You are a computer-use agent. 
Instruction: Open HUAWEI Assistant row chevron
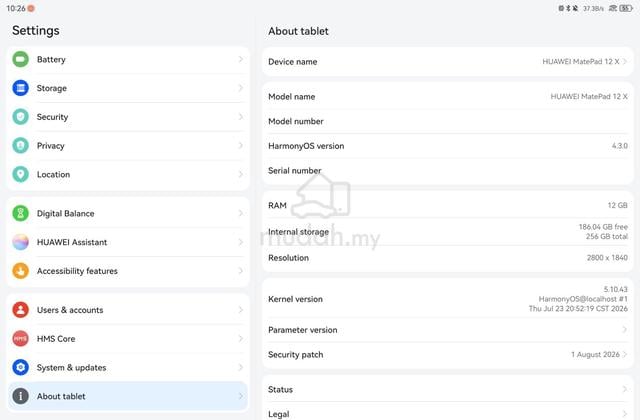241,242
